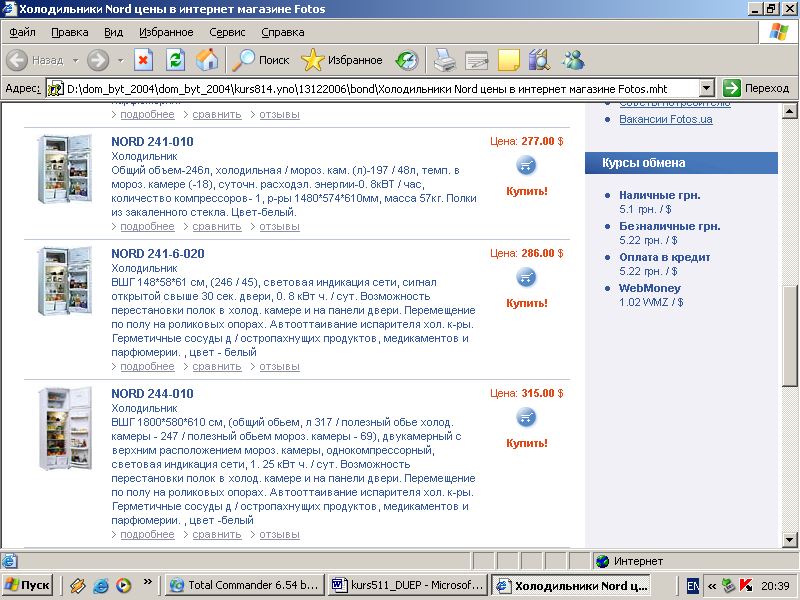Image resolution: width=800 pixels, height=600 pixels.
Task: Click scrollbar down arrow
Action: coord(789,540)
